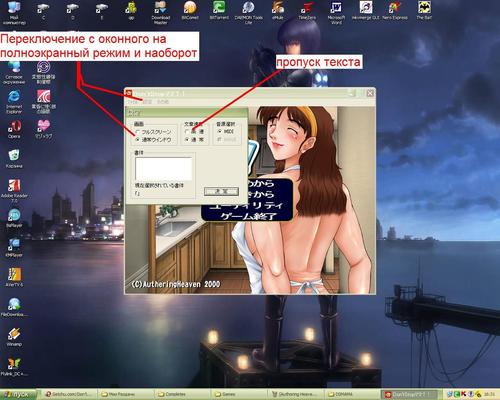Open The Bat! mail client icon
This screenshot has width=500, height=400.
(424, 11)
